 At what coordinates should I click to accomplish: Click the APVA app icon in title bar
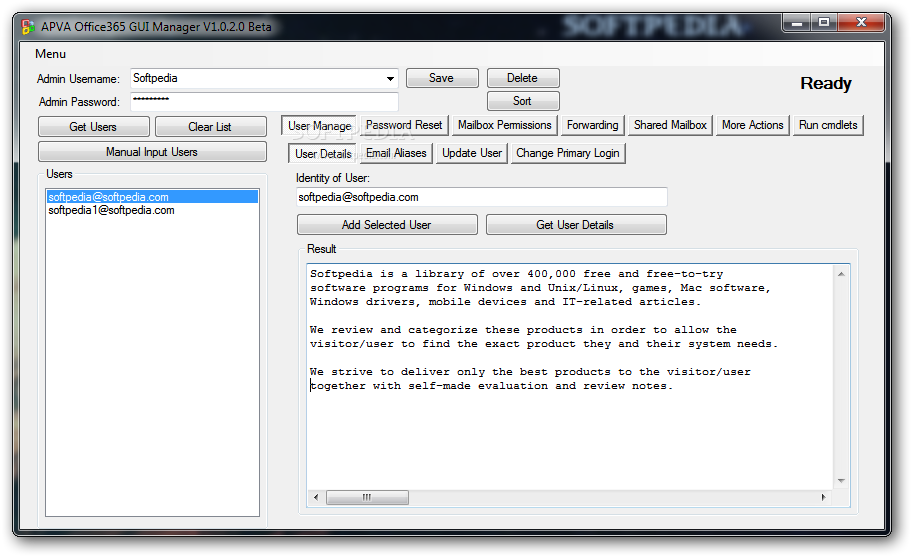[28, 27]
